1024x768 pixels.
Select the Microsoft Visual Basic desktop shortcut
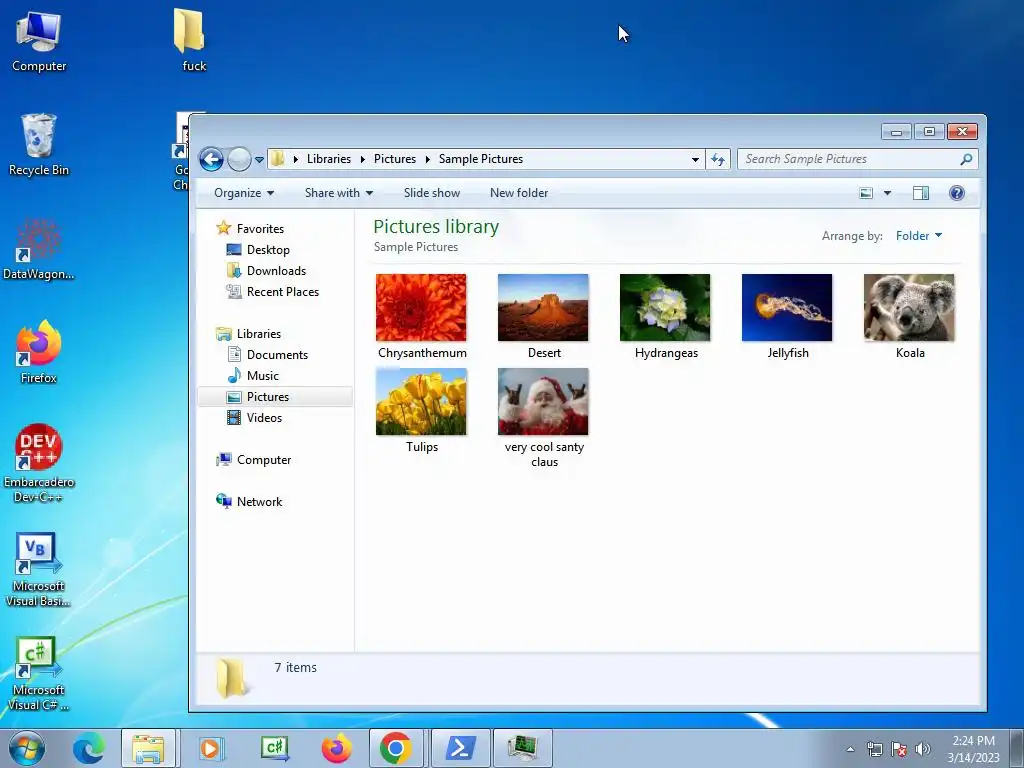pyautogui.click(x=39, y=569)
